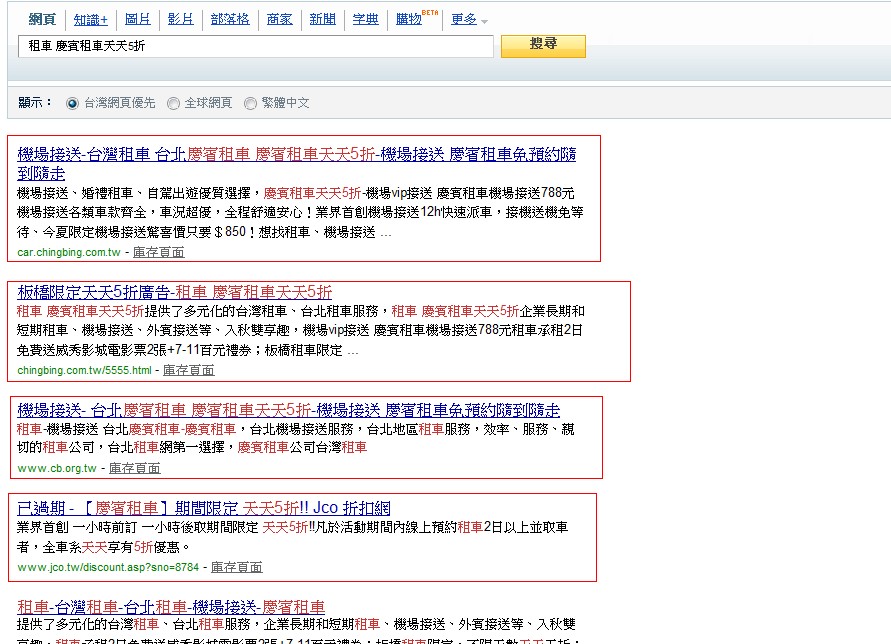Expand the 更多 dropdown menu

click(x=468, y=20)
